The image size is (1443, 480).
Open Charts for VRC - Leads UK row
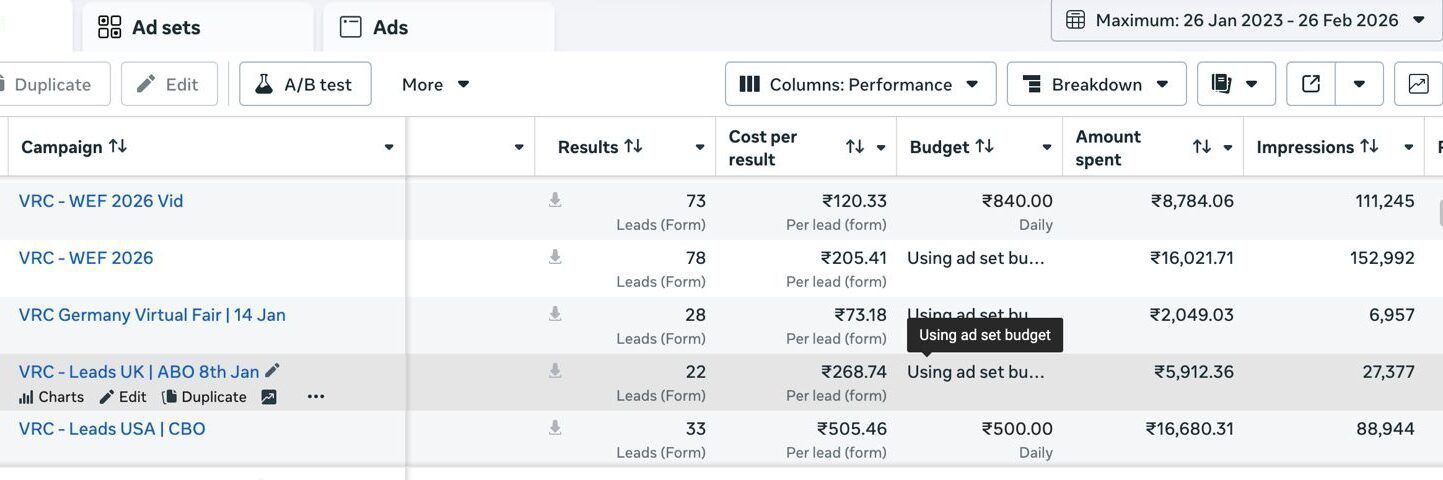tap(51, 397)
